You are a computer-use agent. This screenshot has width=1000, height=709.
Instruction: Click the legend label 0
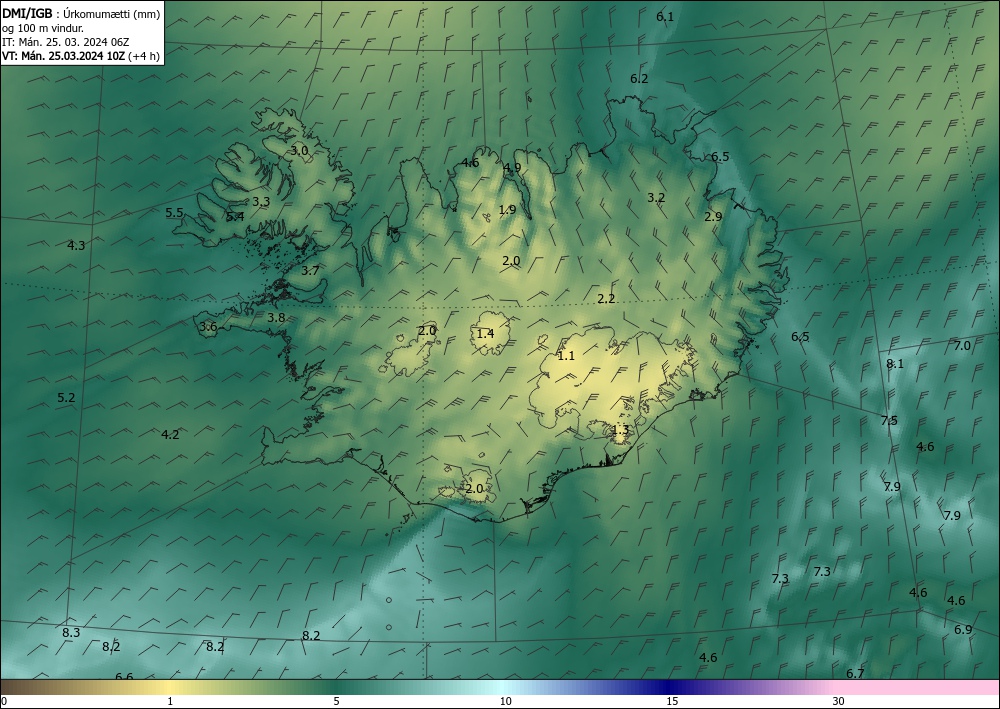(4, 702)
